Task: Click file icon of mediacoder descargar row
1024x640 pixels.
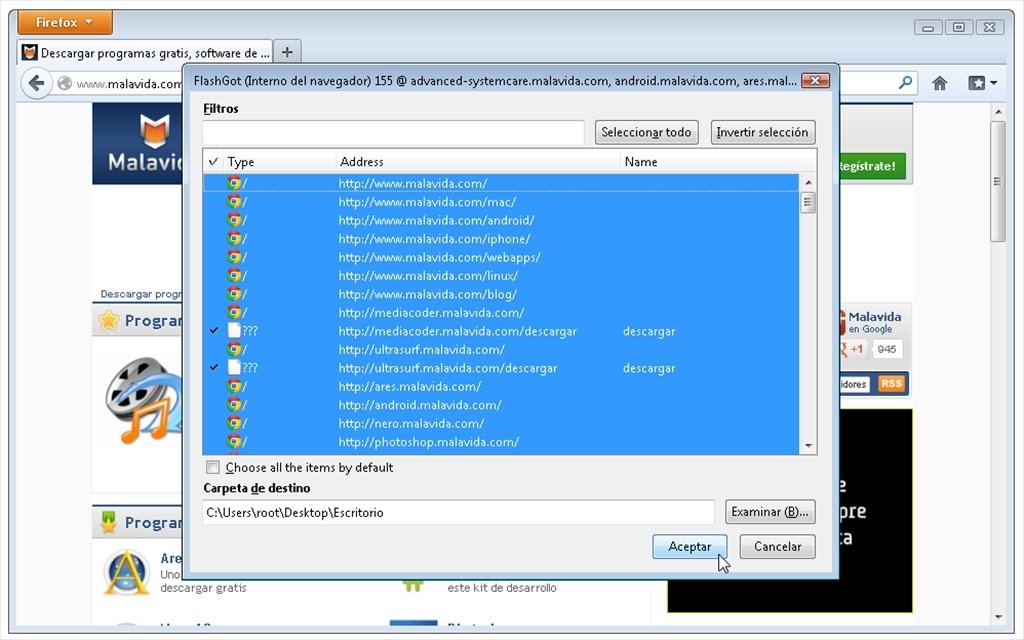Action: coord(234,330)
